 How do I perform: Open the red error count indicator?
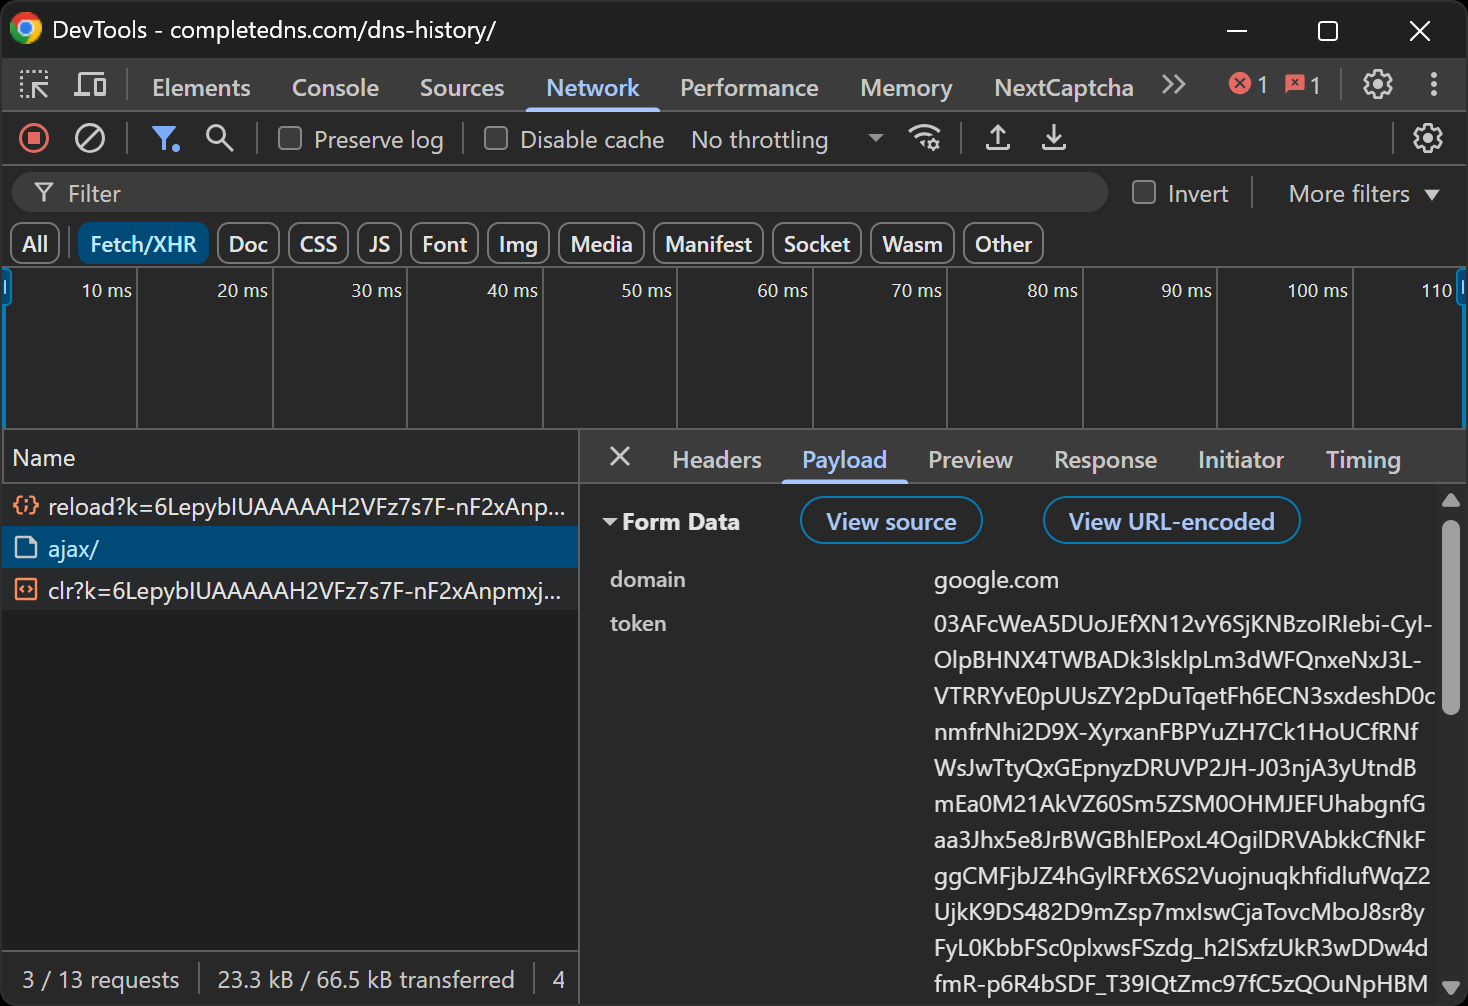(1249, 85)
